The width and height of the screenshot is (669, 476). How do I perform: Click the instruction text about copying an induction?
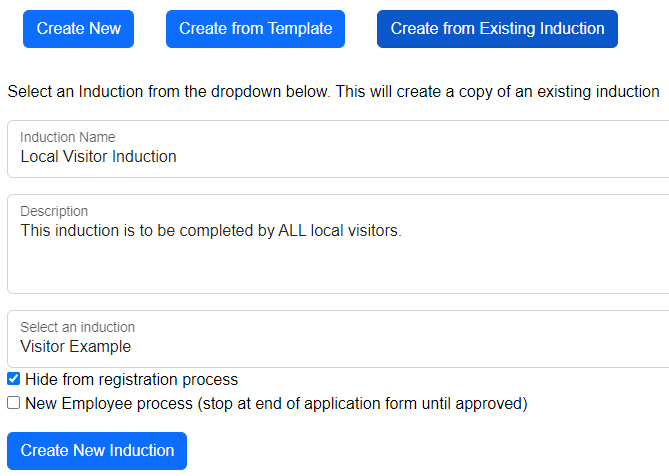333,92
